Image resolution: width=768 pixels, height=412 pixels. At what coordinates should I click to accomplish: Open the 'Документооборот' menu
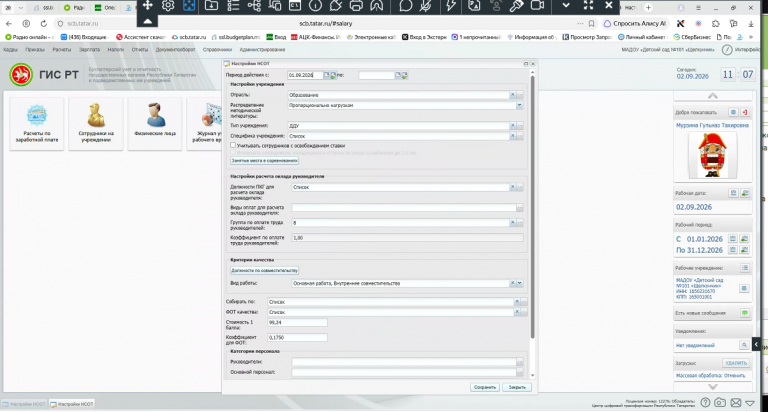(175, 49)
